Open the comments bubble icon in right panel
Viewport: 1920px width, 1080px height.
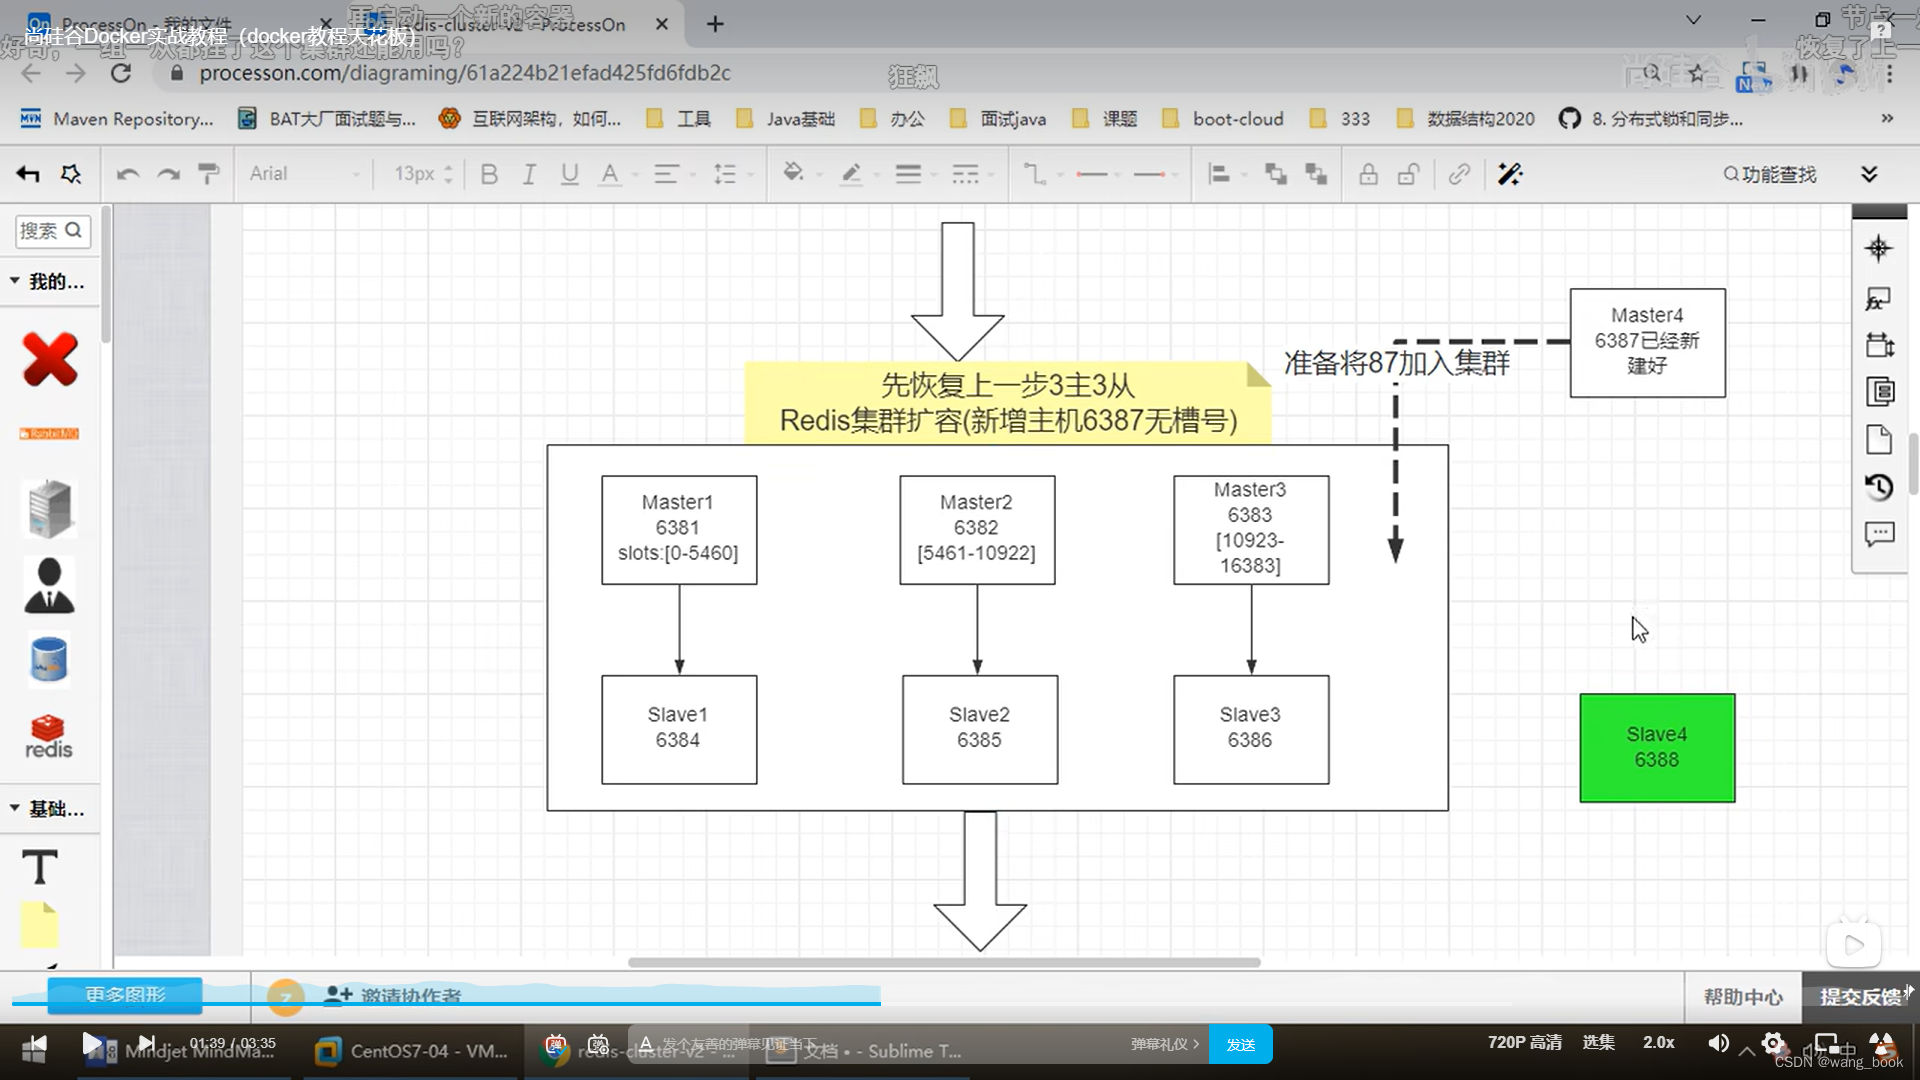pos(1879,534)
